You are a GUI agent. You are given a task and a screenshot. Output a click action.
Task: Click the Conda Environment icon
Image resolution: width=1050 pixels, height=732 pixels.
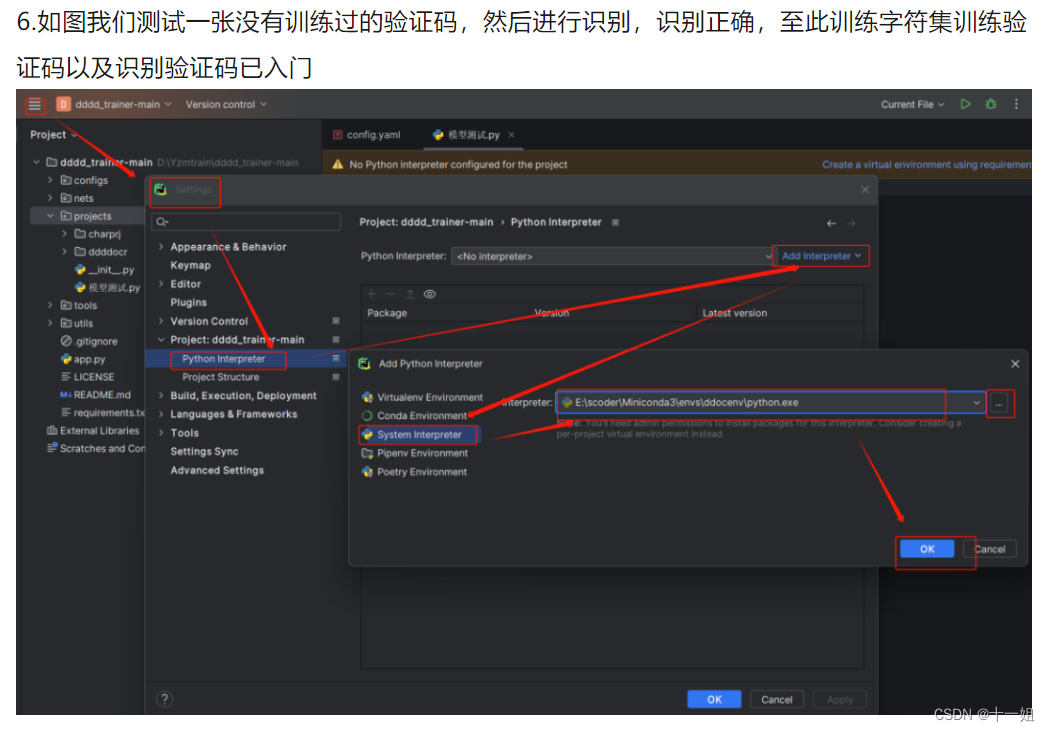367,415
